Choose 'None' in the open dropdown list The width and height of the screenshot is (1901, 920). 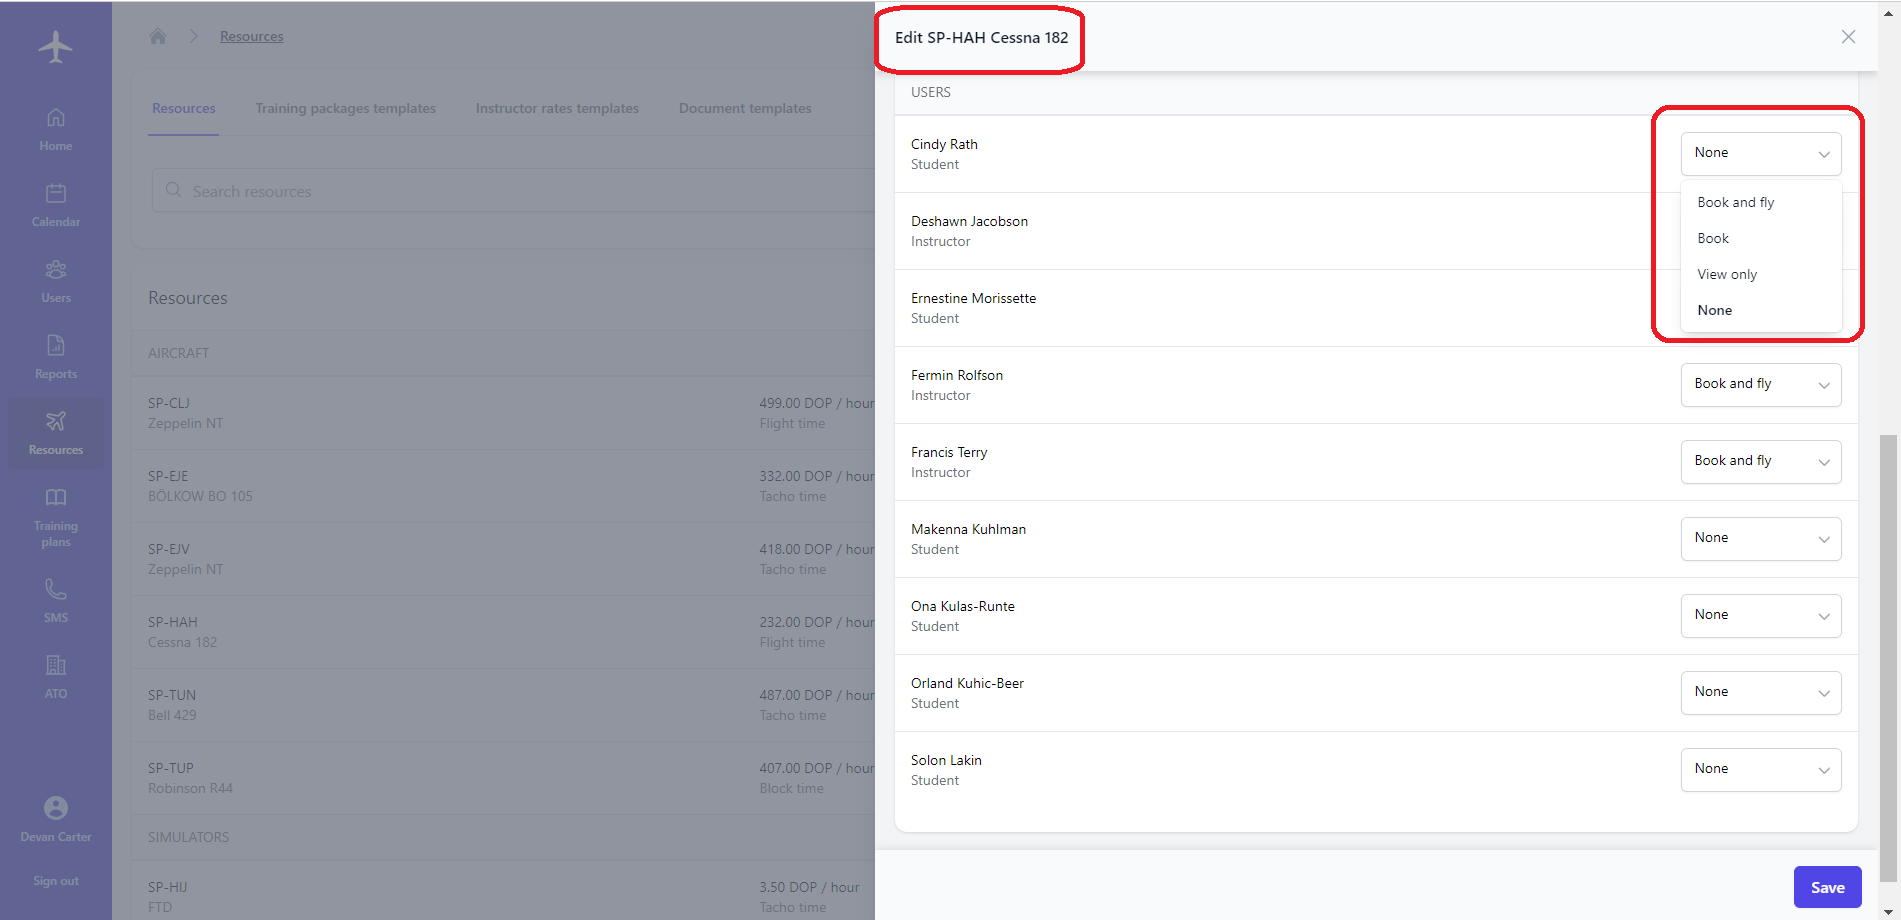pos(1760,310)
